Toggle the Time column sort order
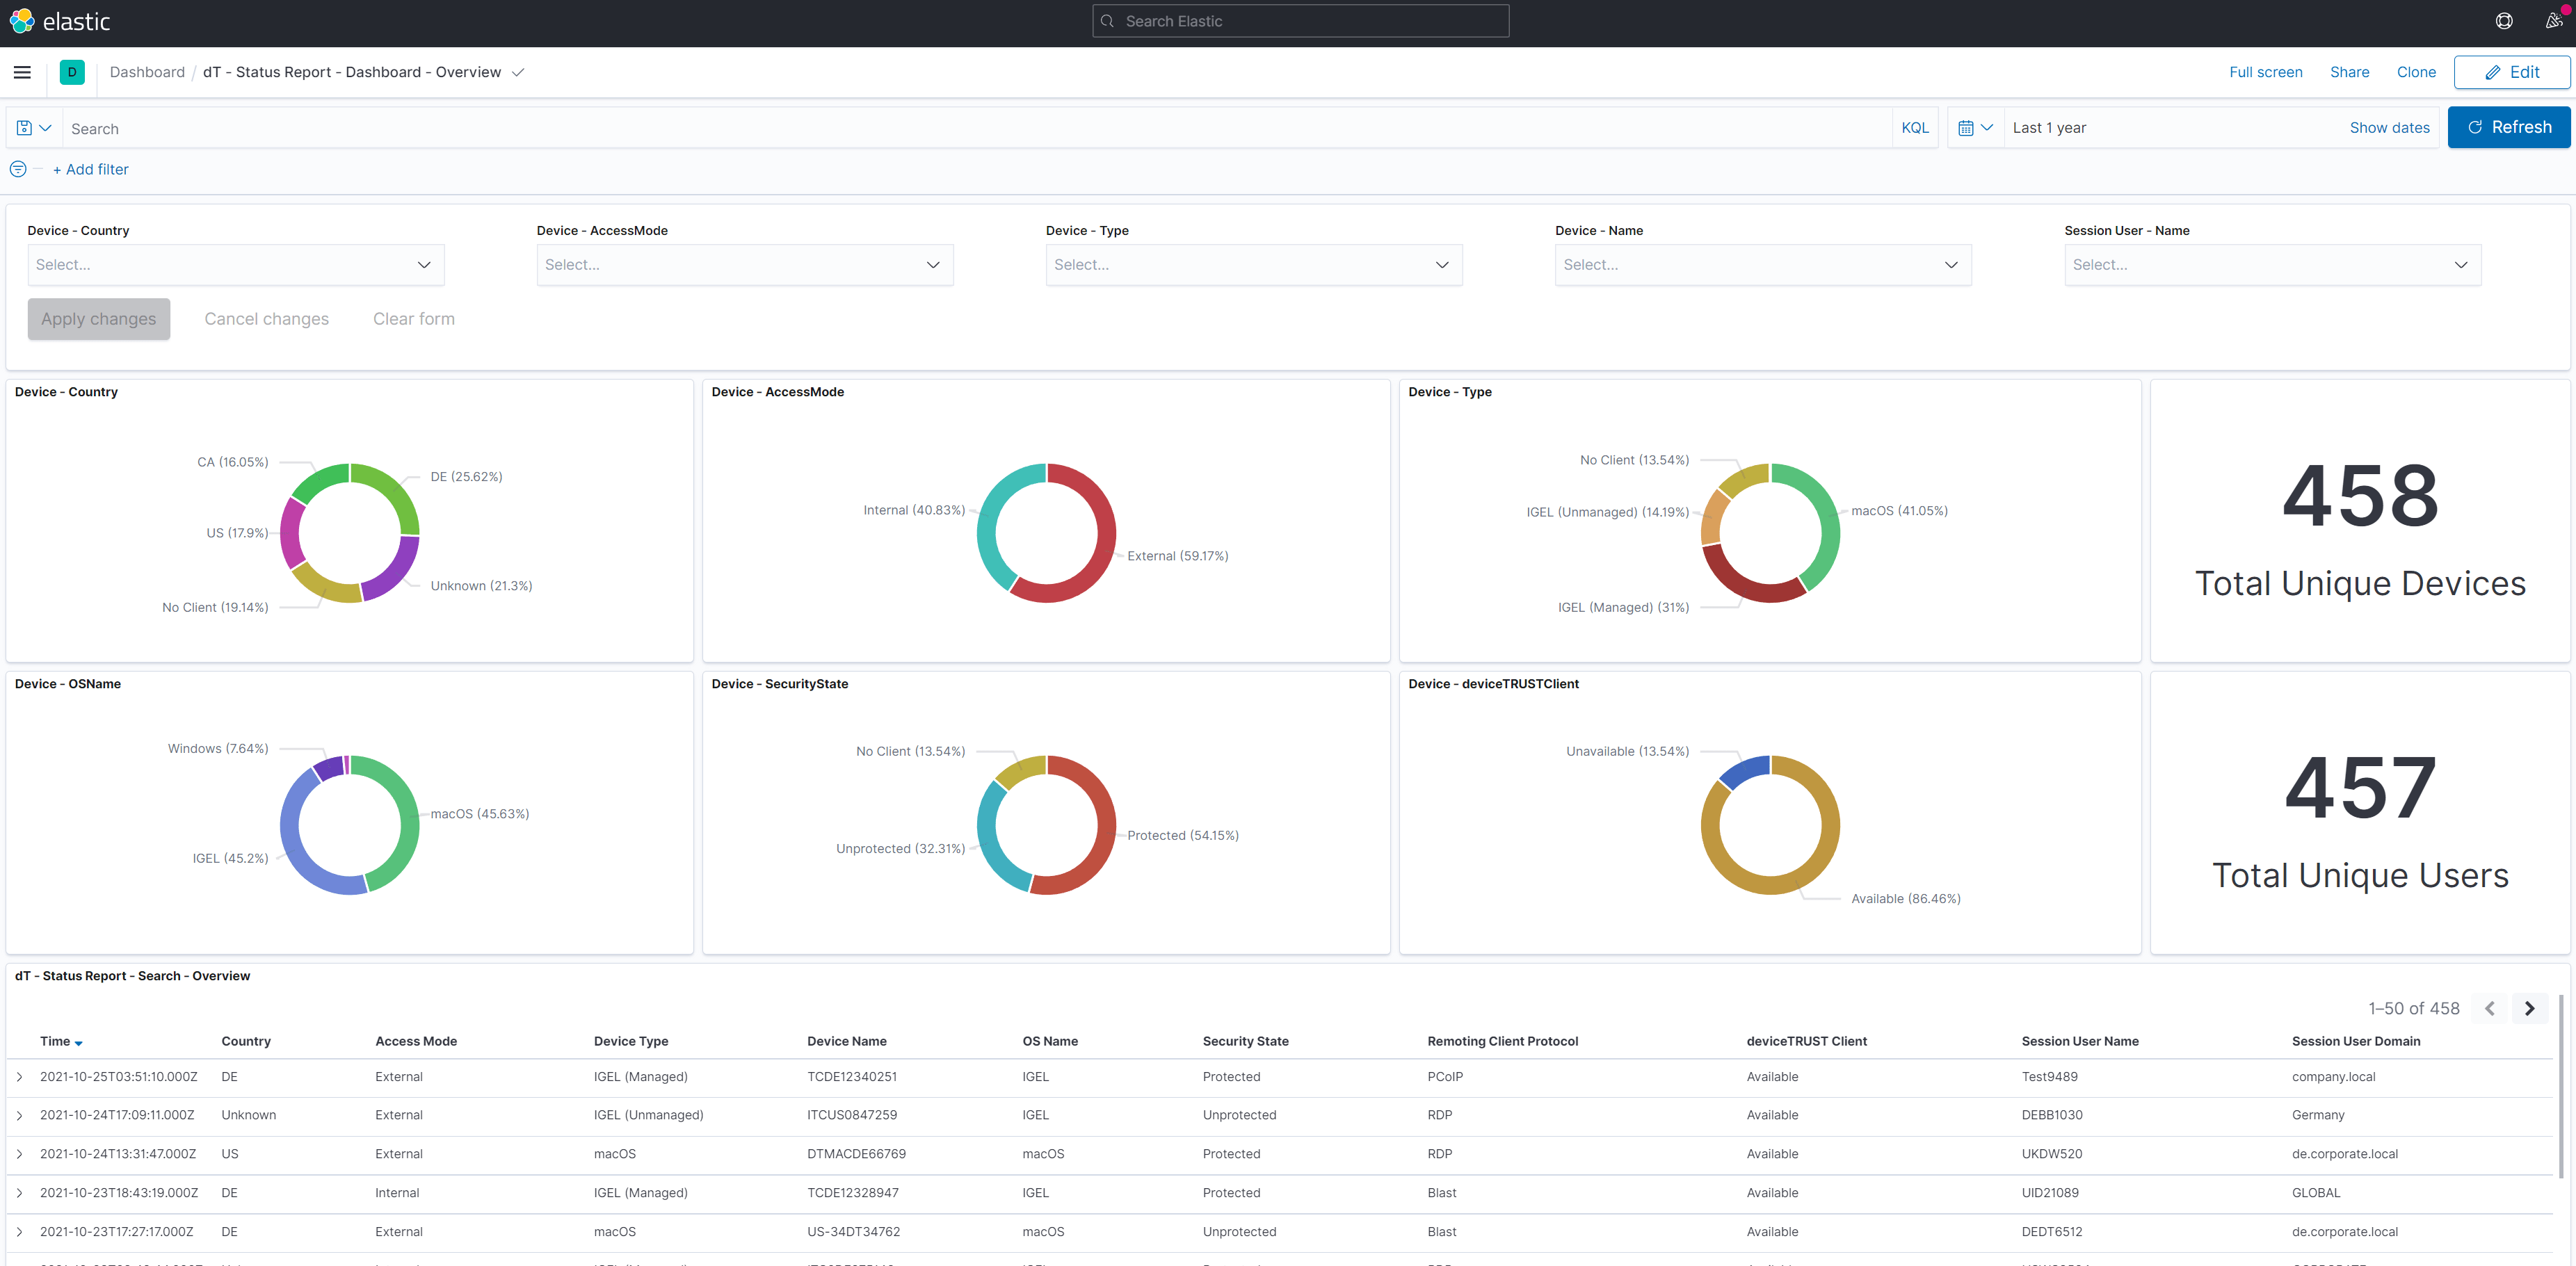The height and width of the screenshot is (1266, 2576). click(x=62, y=1041)
